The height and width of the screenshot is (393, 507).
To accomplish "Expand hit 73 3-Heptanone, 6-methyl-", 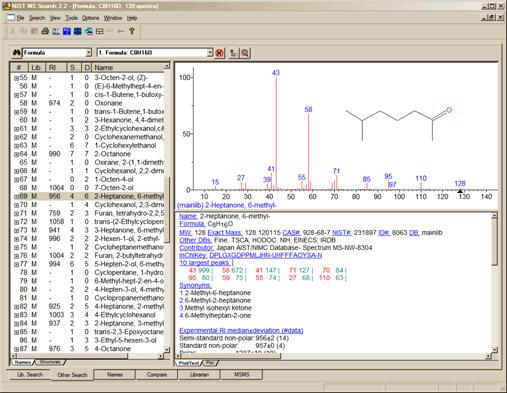I will [x=16, y=230].
